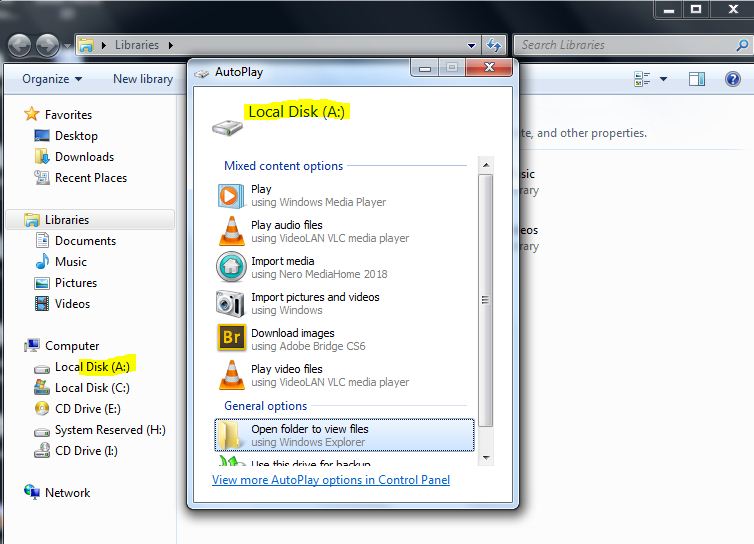Click the camera icon for Import pictures and videos

click(x=230, y=304)
